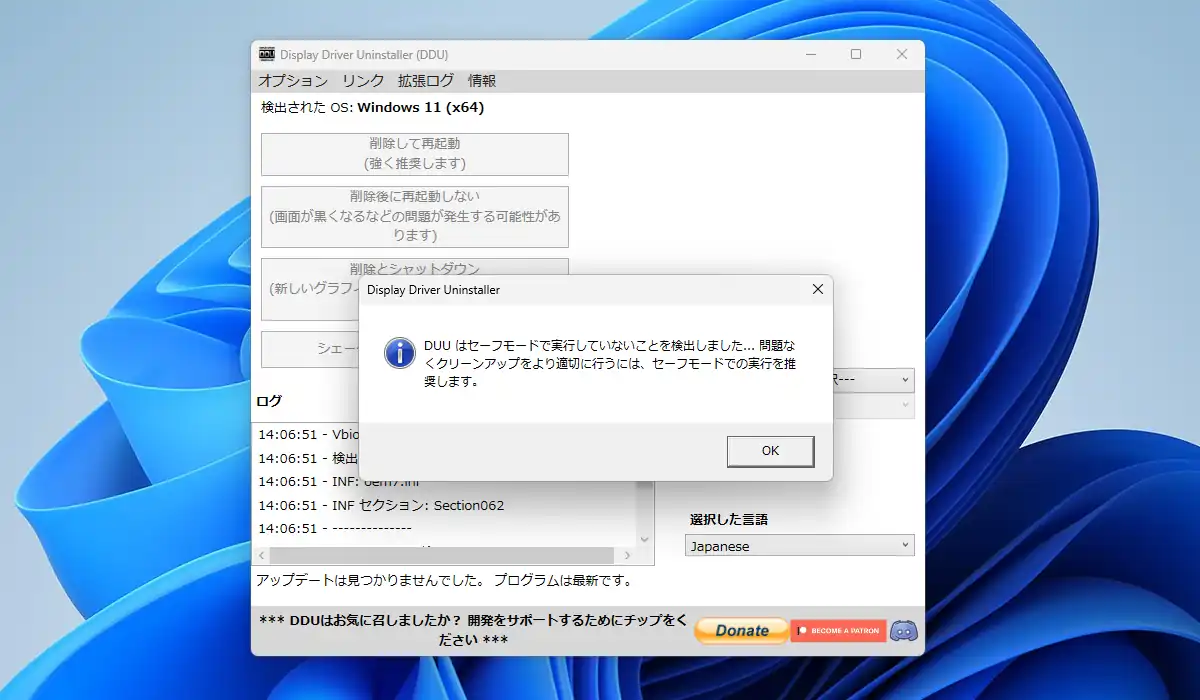Open the リンク menu
This screenshot has height=700, width=1200.
(x=363, y=81)
